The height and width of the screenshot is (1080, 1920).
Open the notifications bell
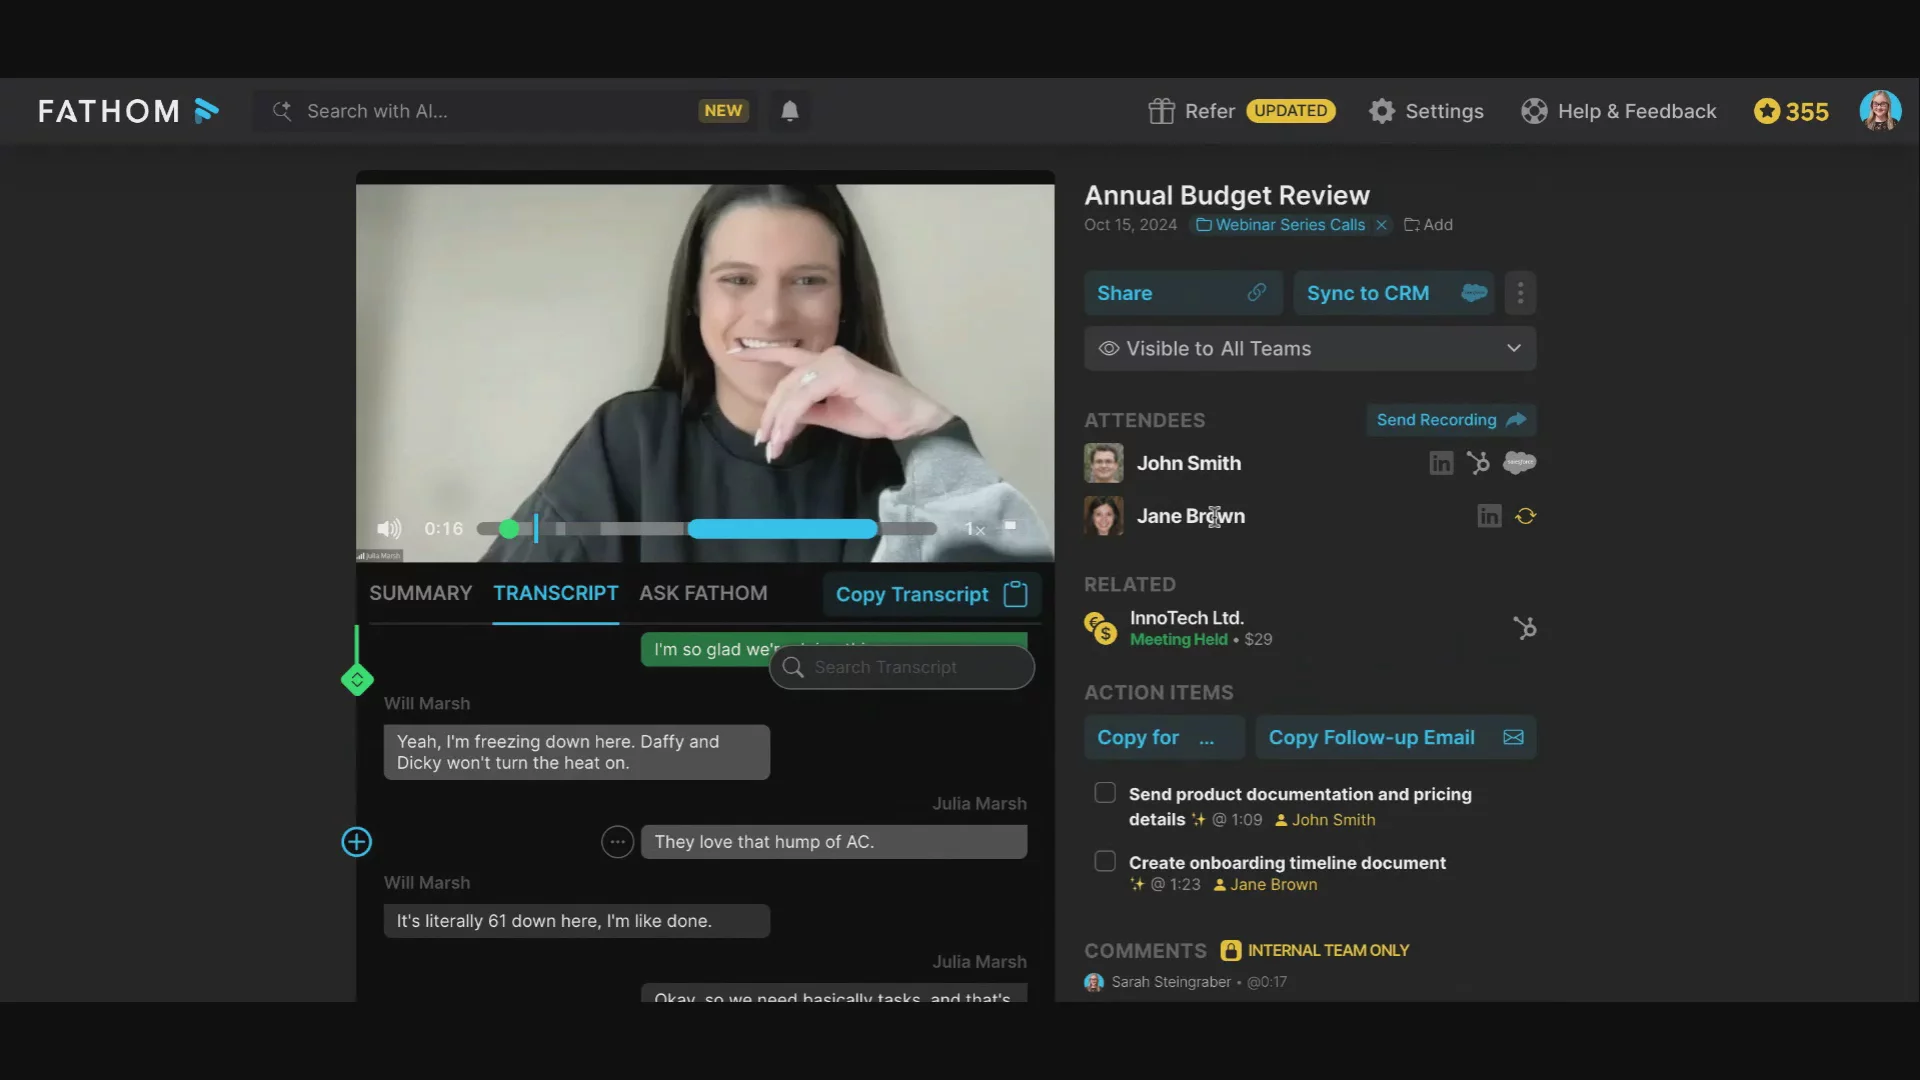pyautogui.click(x=790, y=111)
